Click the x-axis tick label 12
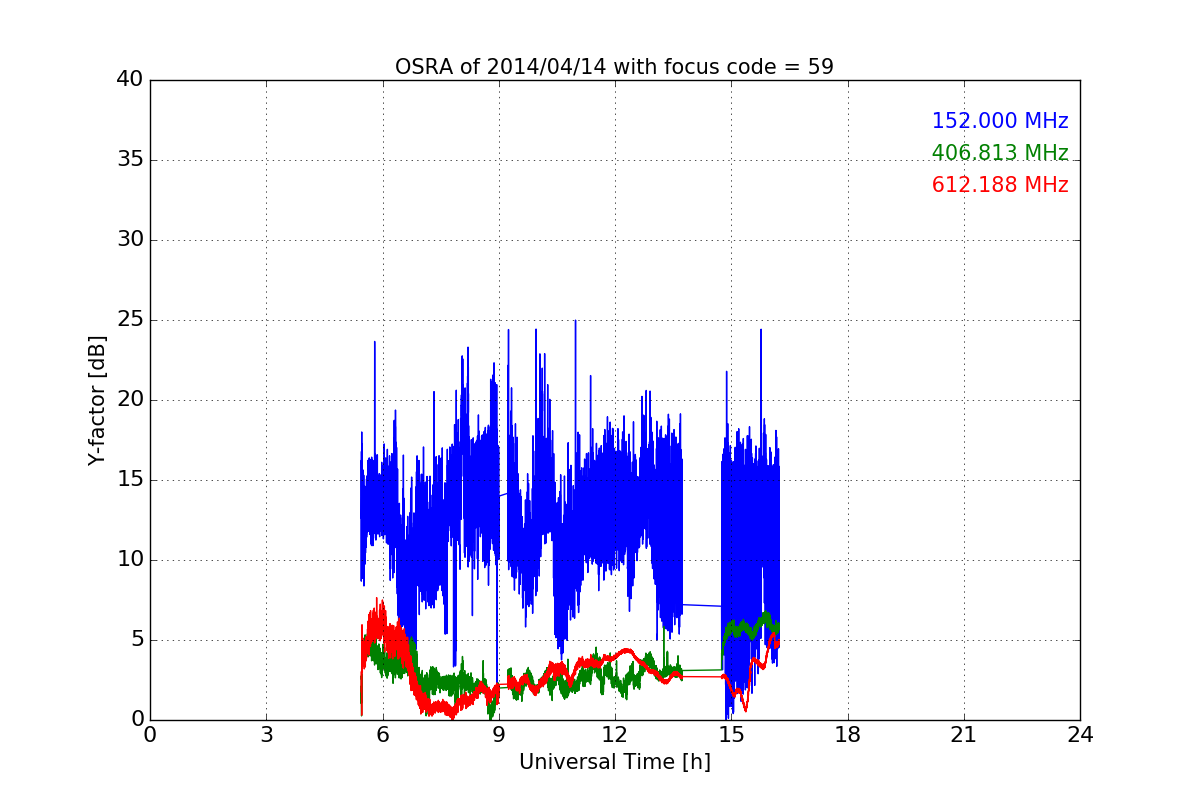The width and height of the screenshot is (1200, 800). pyautogui.click(x=615, y=735)
